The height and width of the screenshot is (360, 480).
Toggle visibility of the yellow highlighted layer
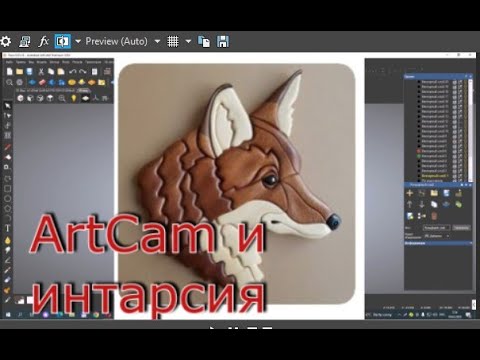454,176
